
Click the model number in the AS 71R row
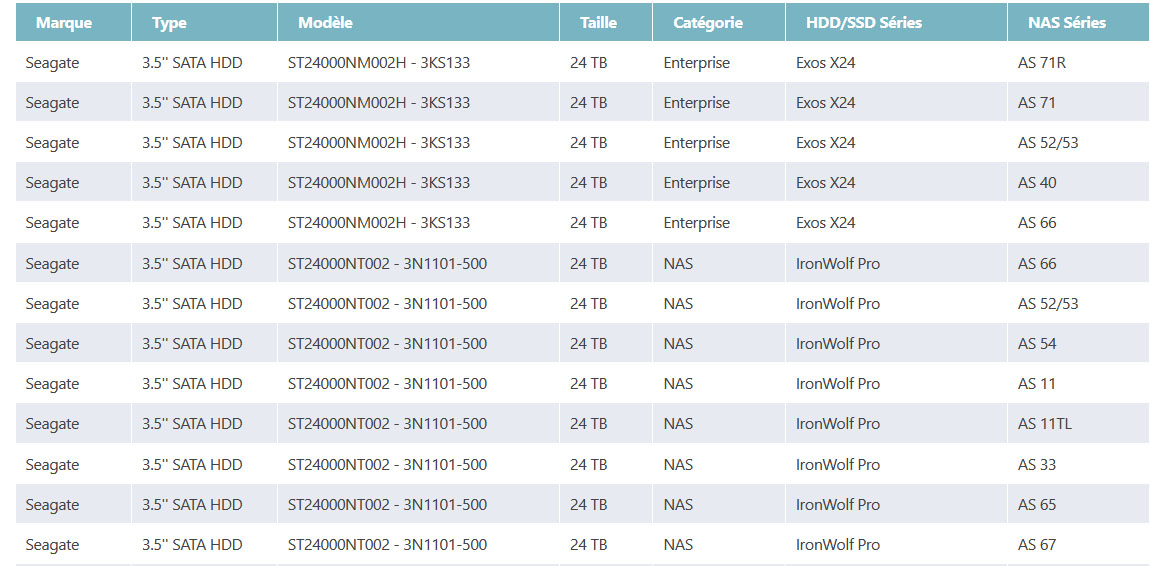378,62
